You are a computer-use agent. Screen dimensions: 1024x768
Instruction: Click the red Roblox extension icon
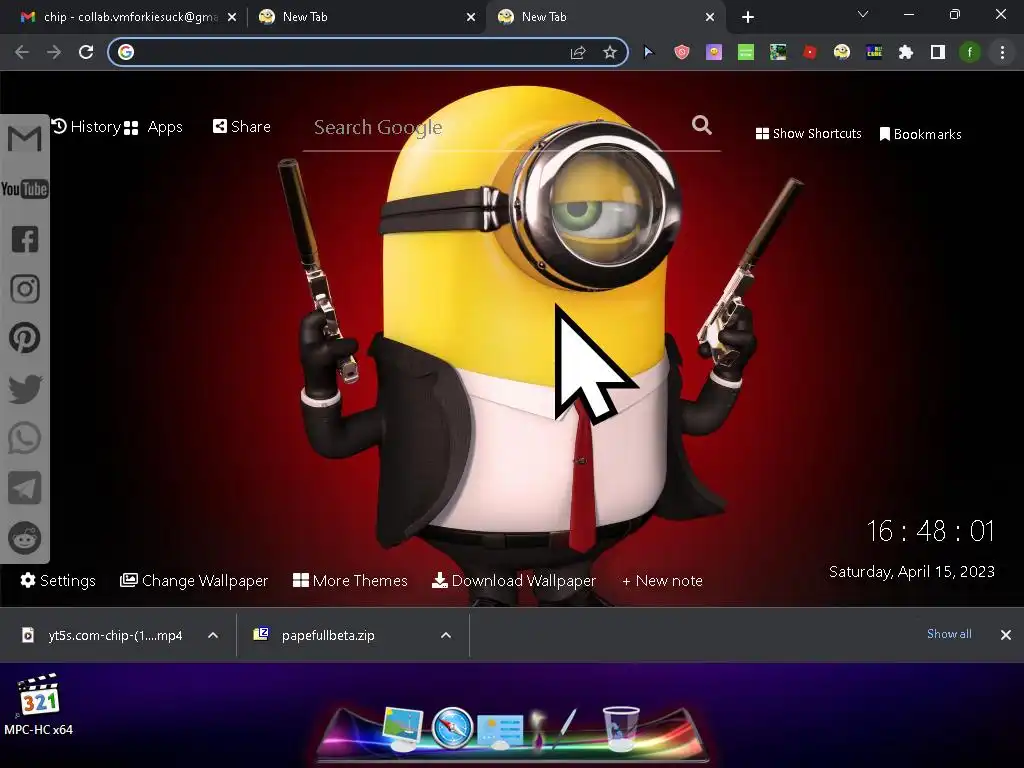(810, 52)
